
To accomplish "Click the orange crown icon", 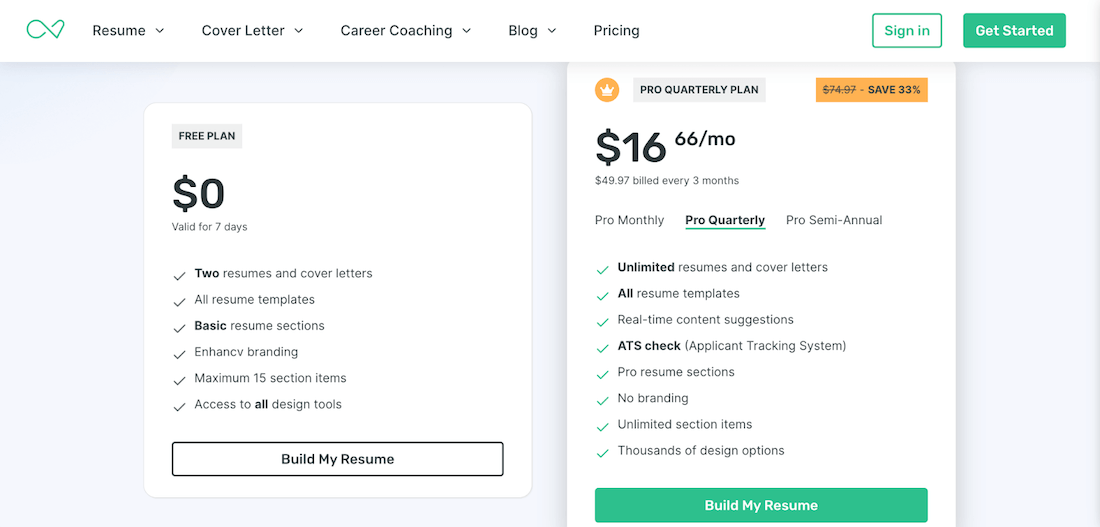I will click(607, 90).
